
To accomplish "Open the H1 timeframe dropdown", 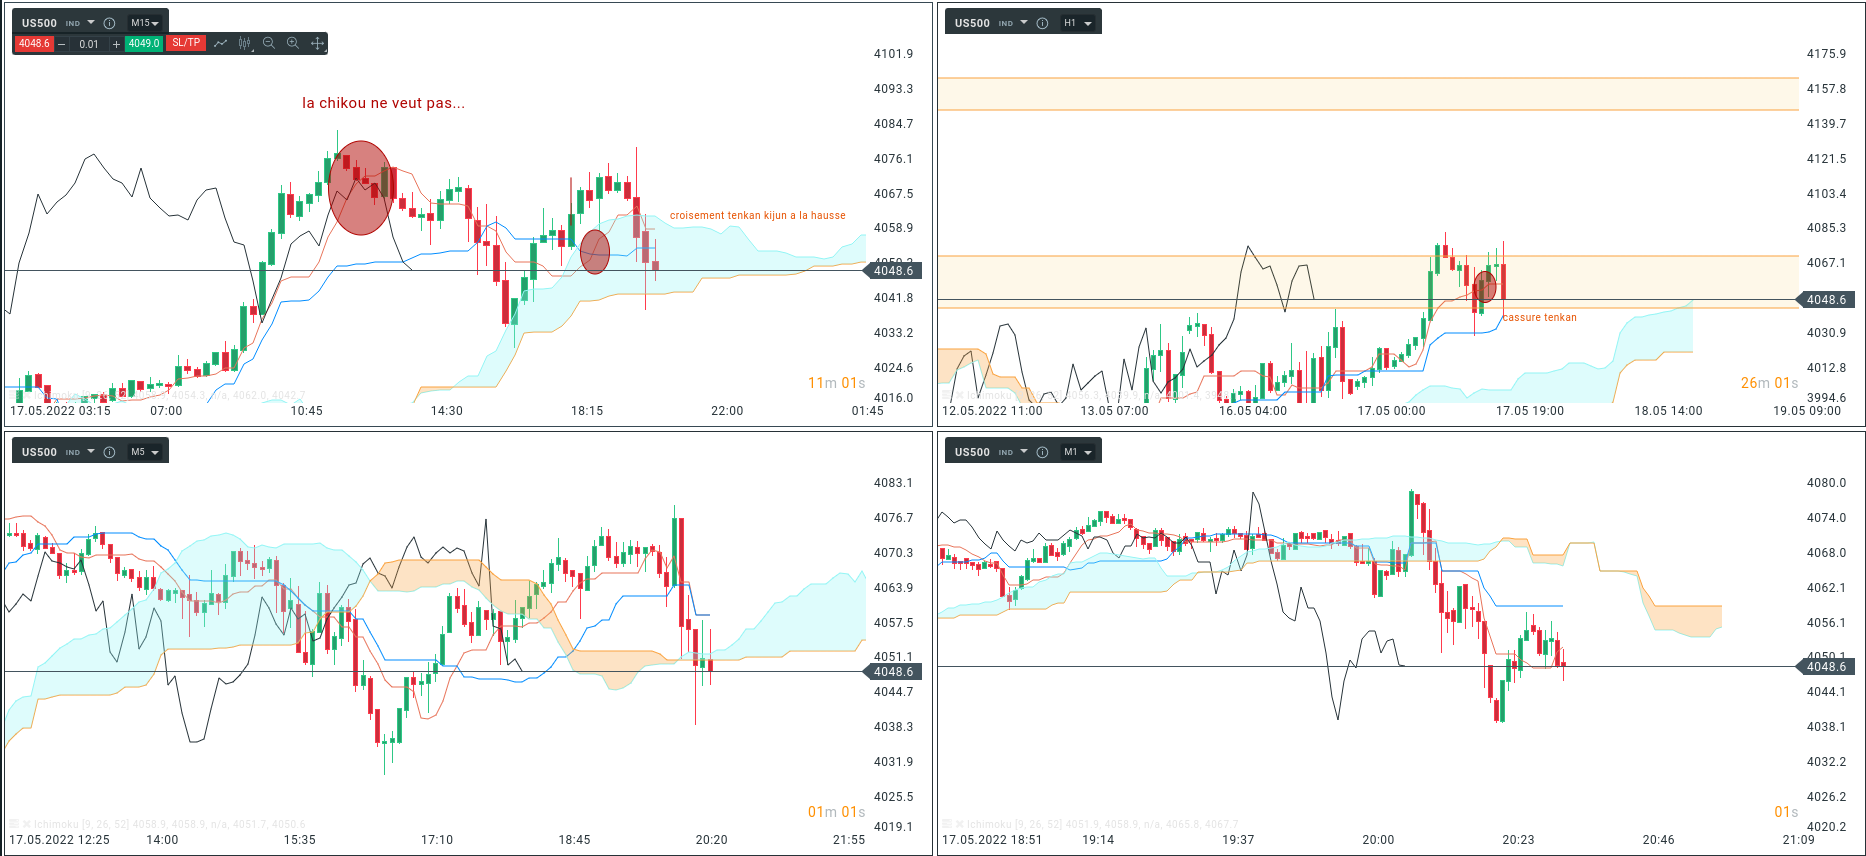I will pyautogui.click(x=1078, y=23).
